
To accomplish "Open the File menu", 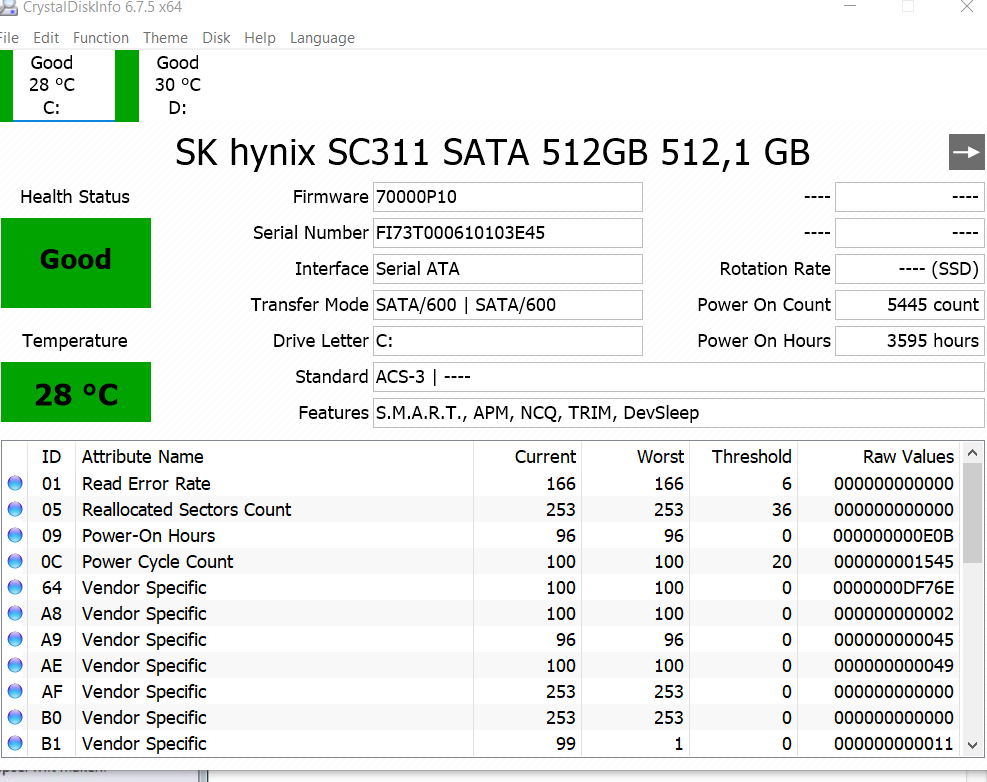I will coord(9,38).
